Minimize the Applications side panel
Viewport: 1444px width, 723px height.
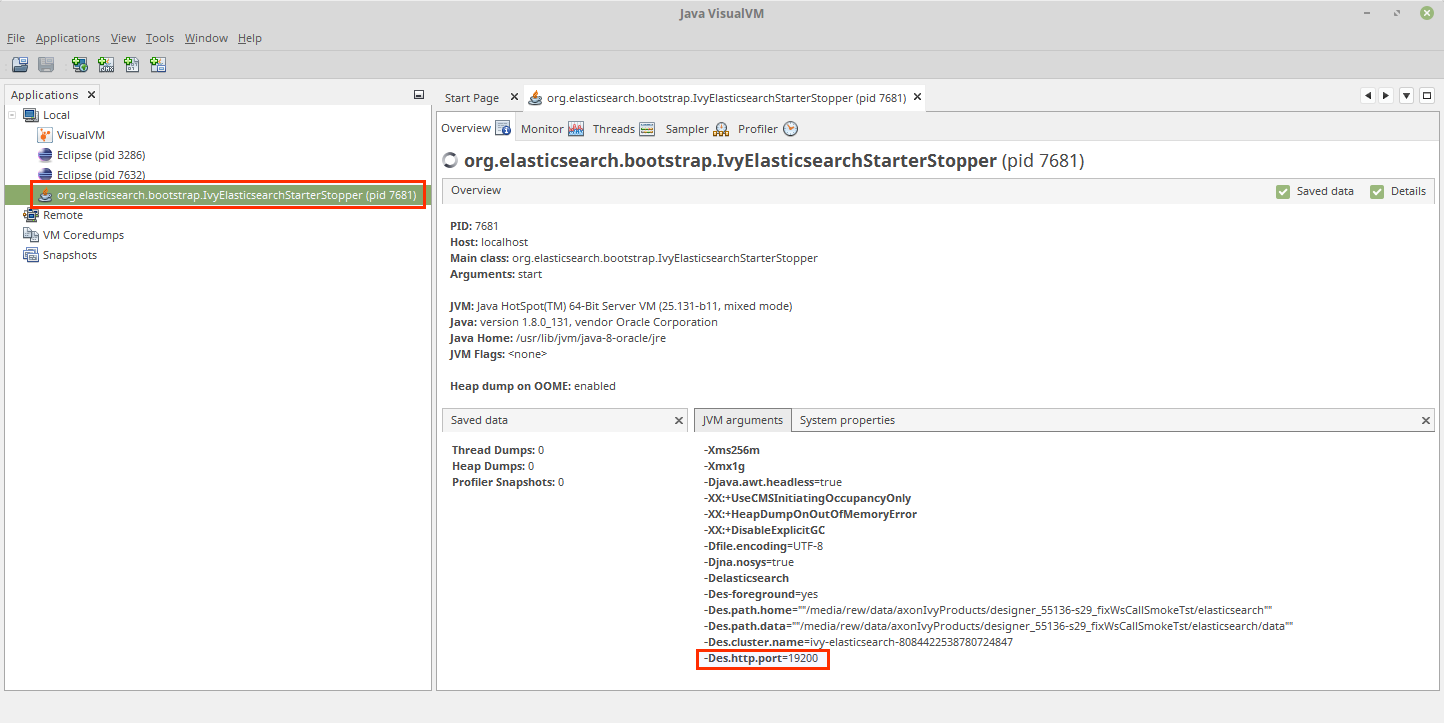click(x=419, y=95)
